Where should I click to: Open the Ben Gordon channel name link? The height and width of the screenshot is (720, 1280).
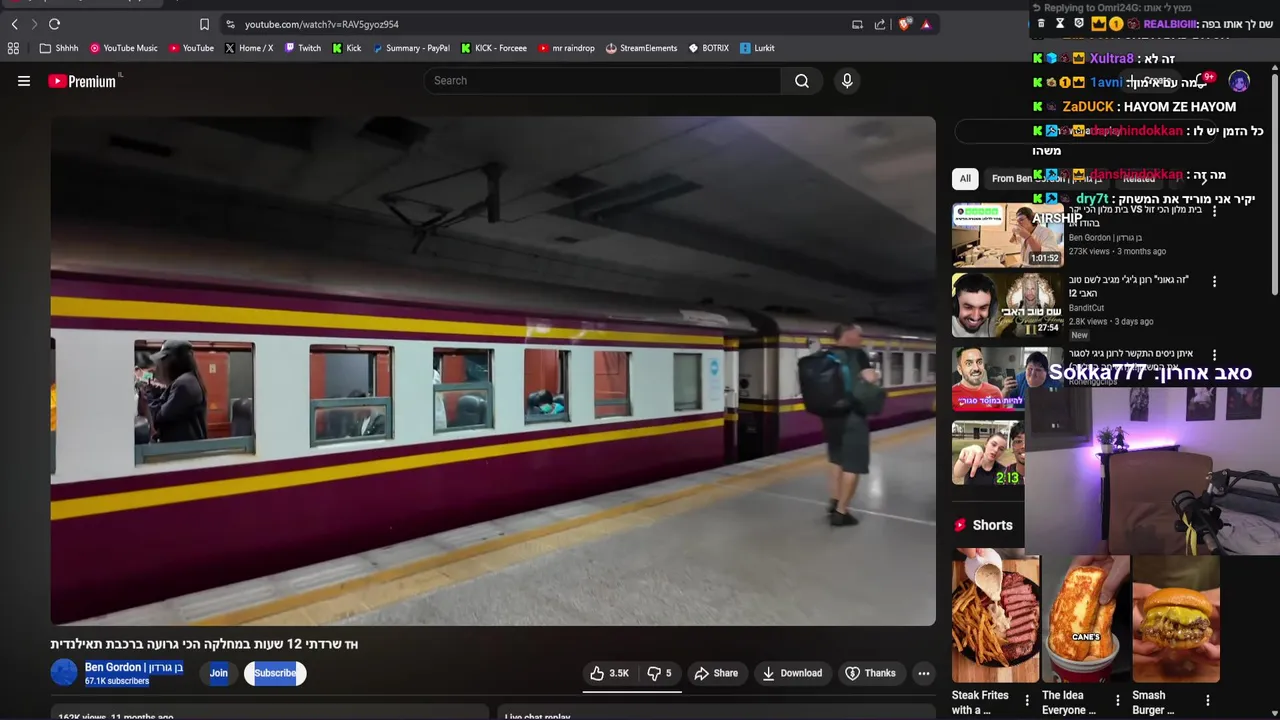pyautogui.click(x=134, y=667)
